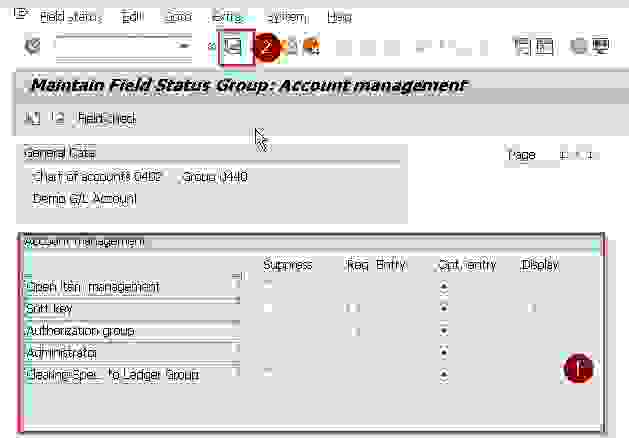Screen dimensions: 629x438
Task: Click the Help icon in standard toolbar
Action: [x=578, y=47]
